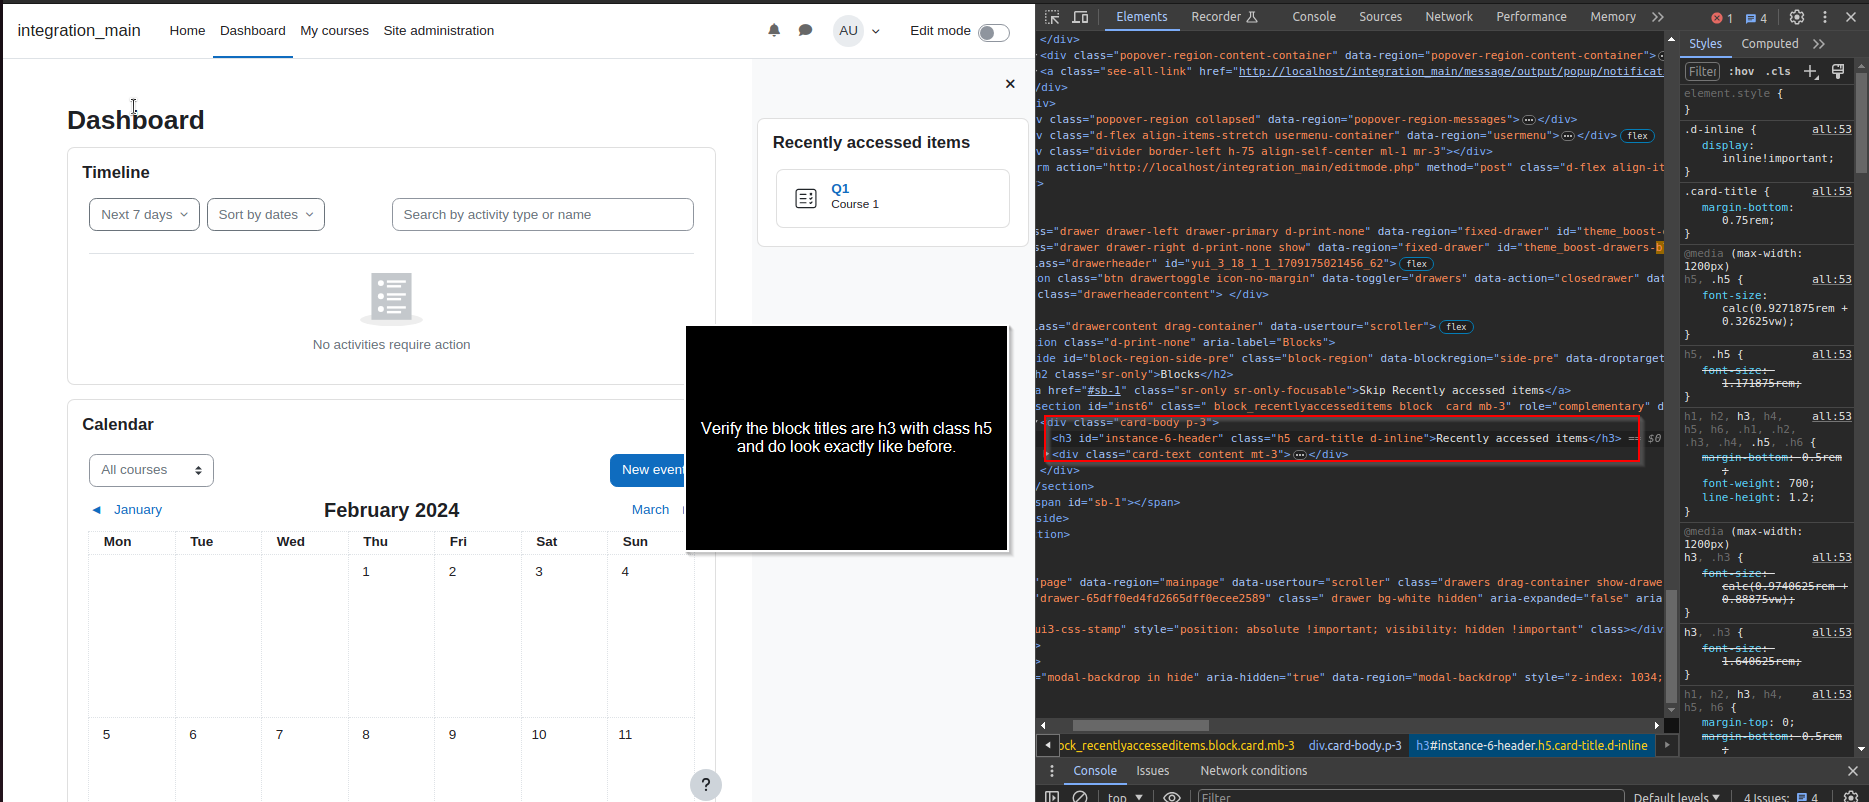Select div.card-body.p-3 in the breadcrumb
The width and height of the screenshot is (1869, 802).
(x=1355, y=746)
